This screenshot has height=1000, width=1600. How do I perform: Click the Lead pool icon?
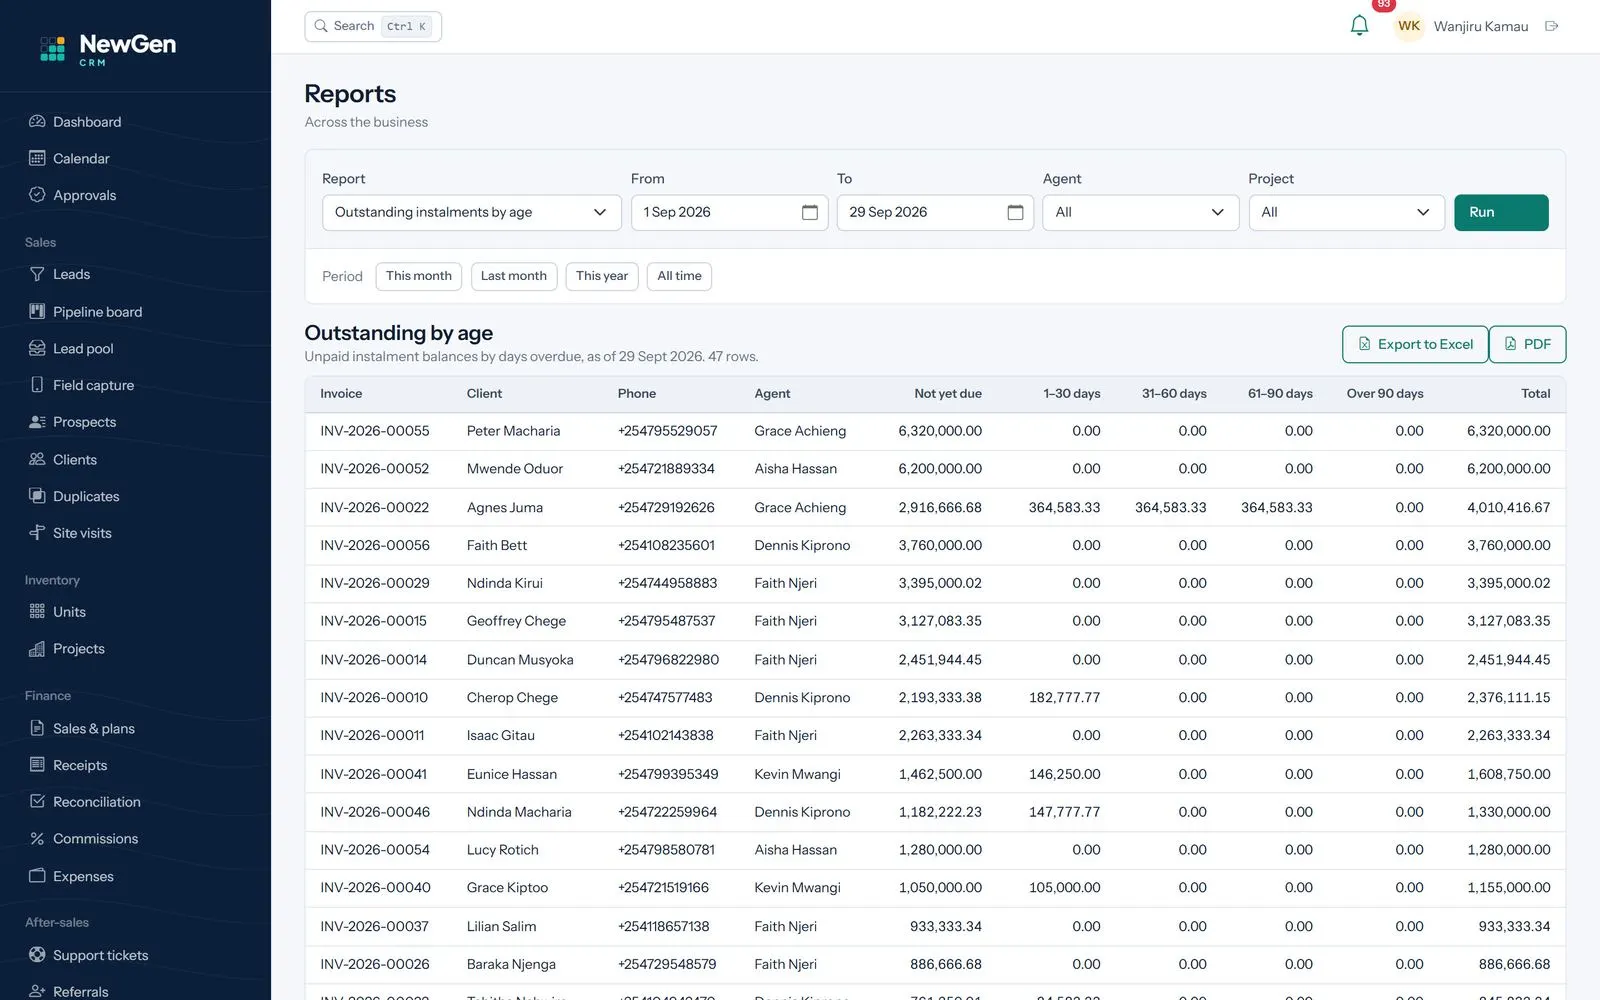pos(37,348)
